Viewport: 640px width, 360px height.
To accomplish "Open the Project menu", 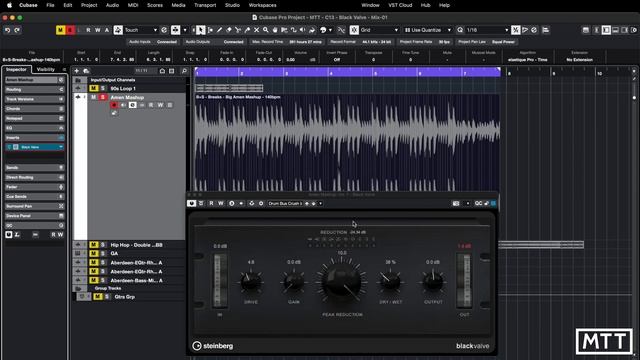I will click(x=89, y=5).
